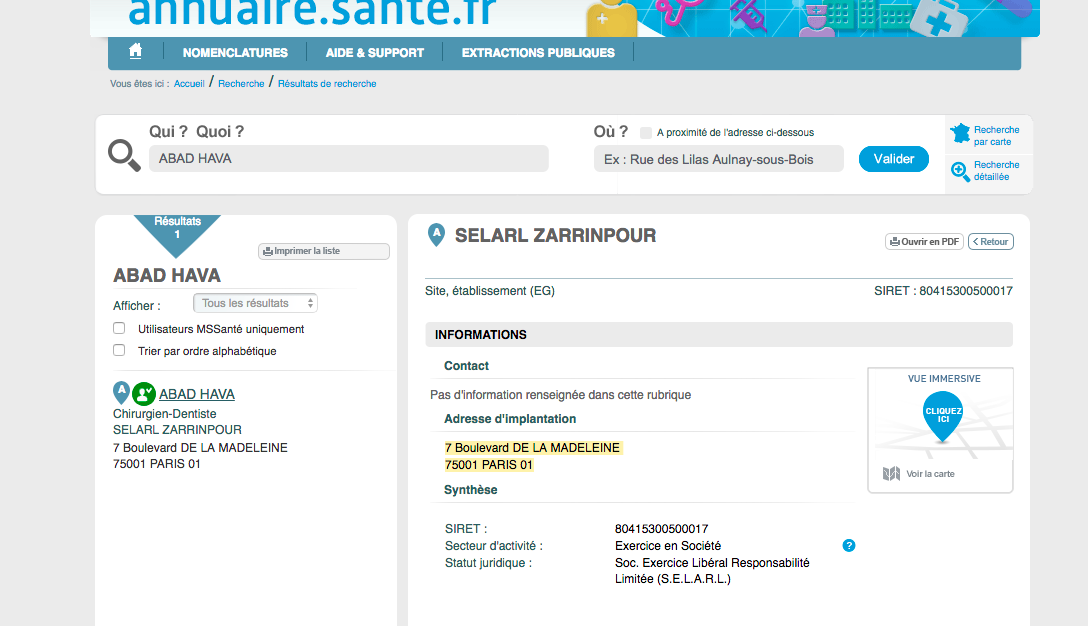Go to the home page icon
1088x626 pixels.
135,51
